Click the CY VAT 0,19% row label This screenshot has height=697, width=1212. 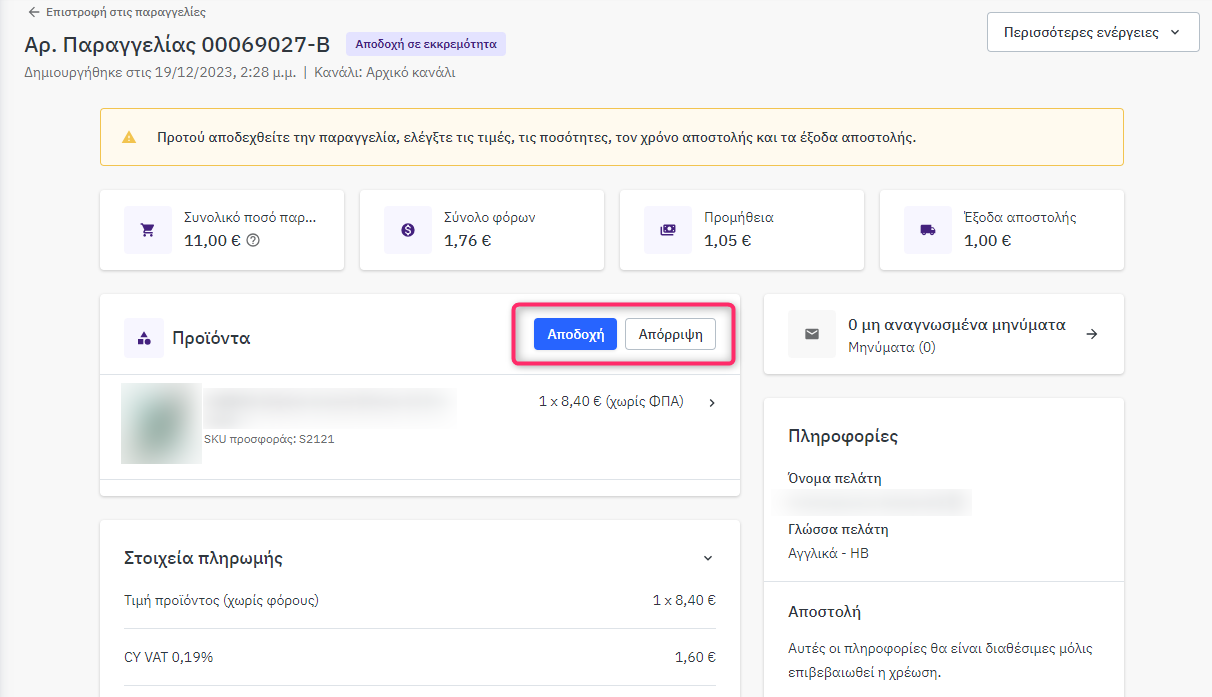click(168, 658)
